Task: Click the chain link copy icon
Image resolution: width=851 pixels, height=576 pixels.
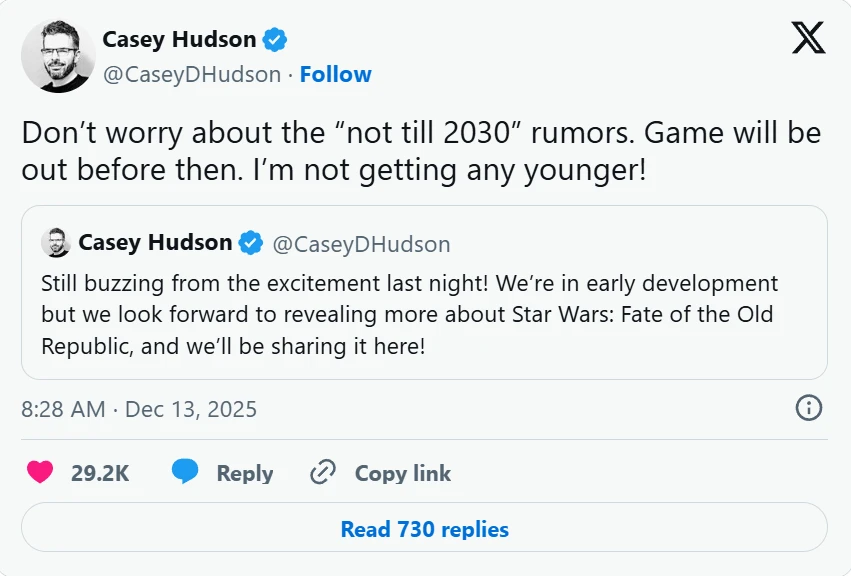Action: 322,472
